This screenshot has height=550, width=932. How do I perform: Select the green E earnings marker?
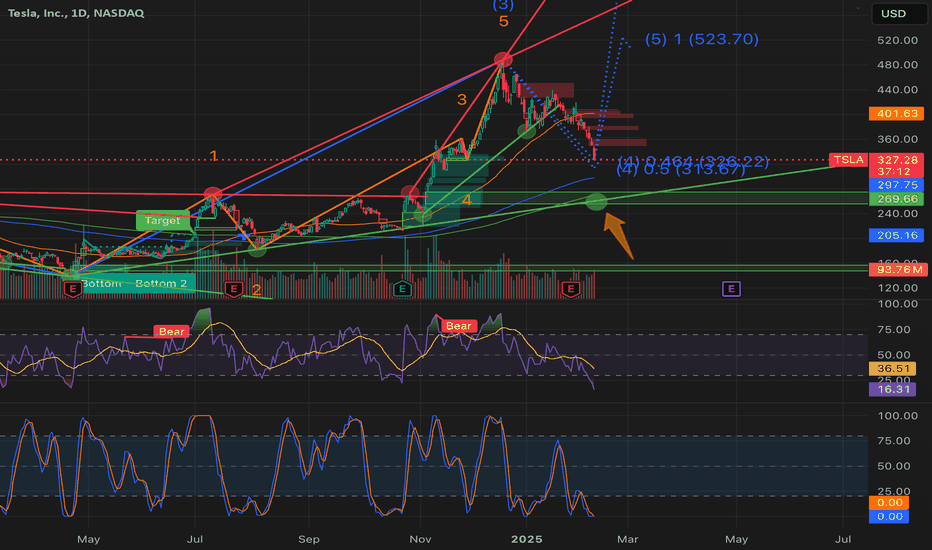(402, 289)
